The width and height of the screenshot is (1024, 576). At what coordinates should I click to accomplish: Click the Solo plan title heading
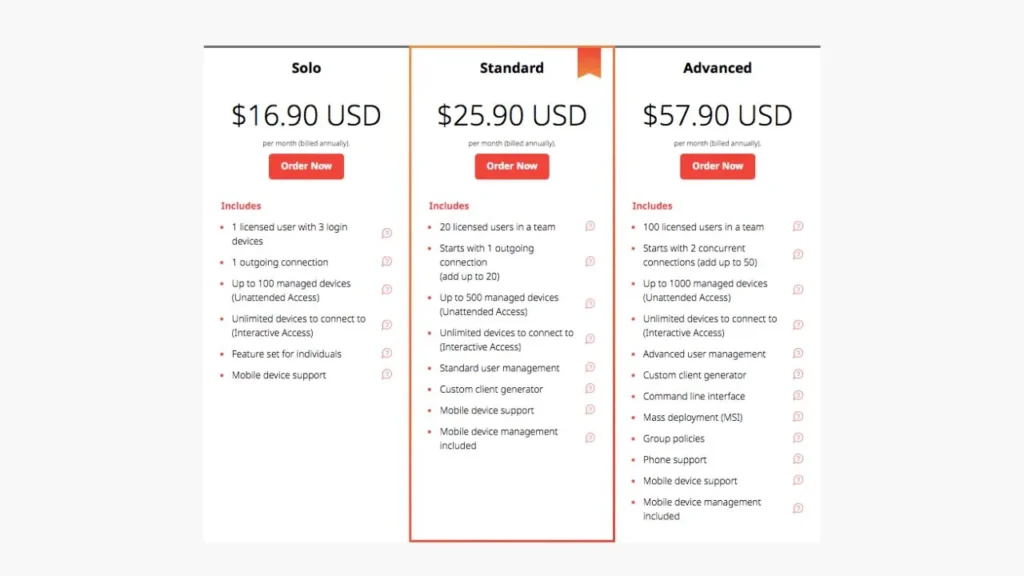click(x=306, y=67)
